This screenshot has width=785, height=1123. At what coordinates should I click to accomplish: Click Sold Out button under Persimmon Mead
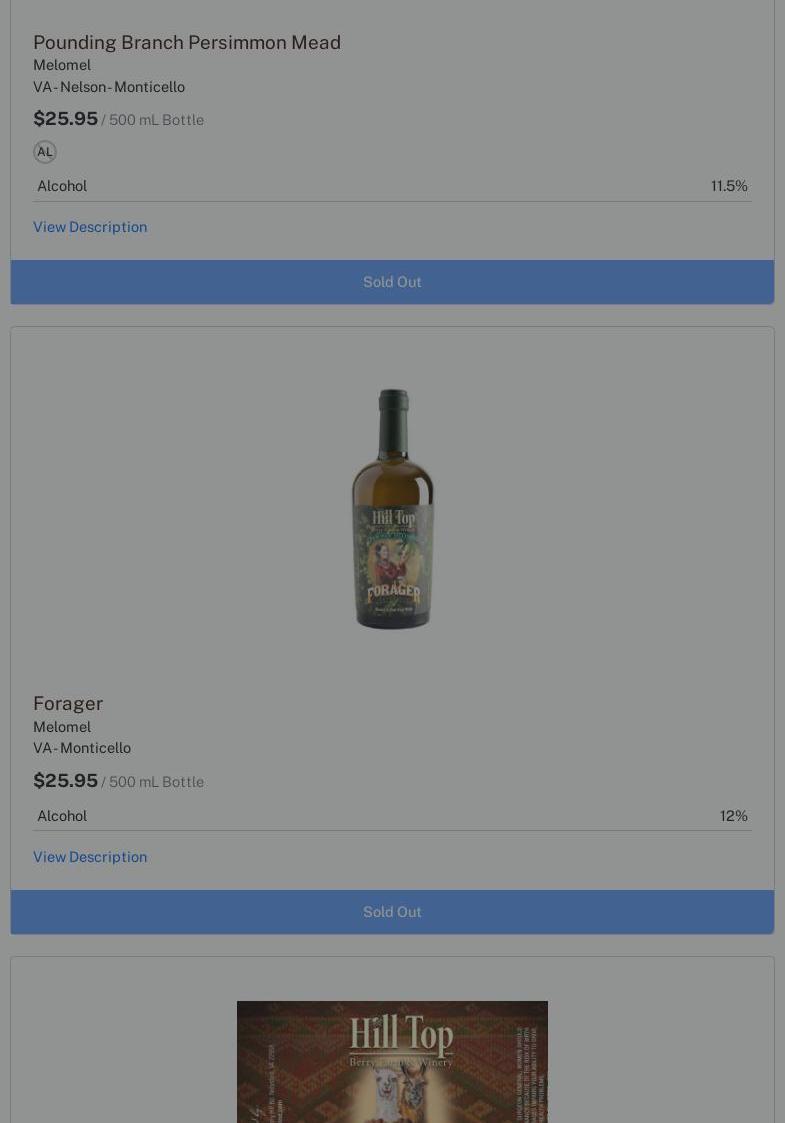tap(392, 282)
